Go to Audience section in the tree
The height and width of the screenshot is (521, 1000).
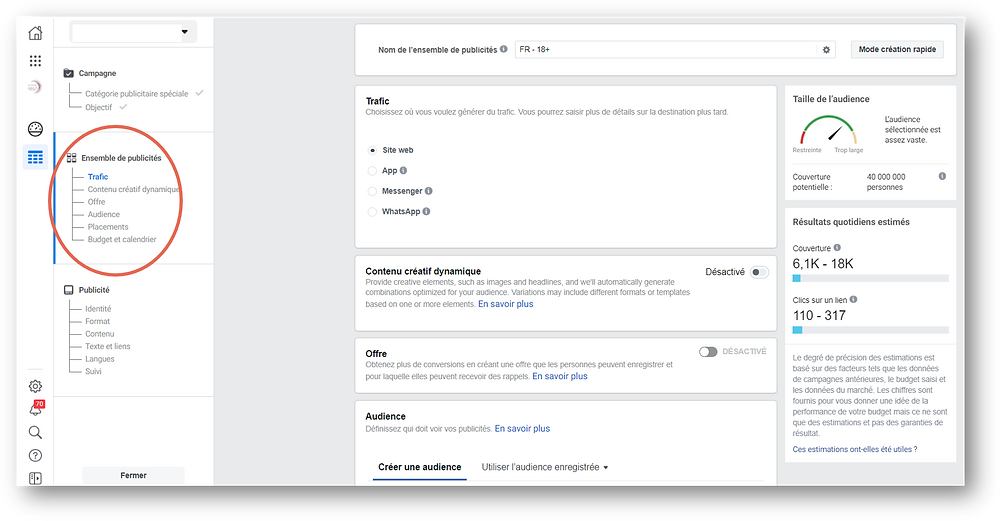pyautogui.click(x=103, y=214)
